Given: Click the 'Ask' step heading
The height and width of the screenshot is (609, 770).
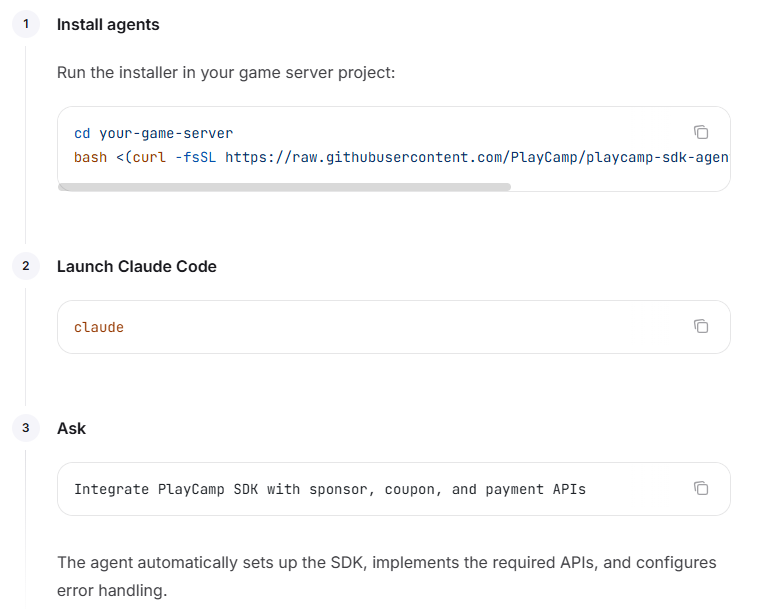Looking at the screenshot, I should [71, 428].
